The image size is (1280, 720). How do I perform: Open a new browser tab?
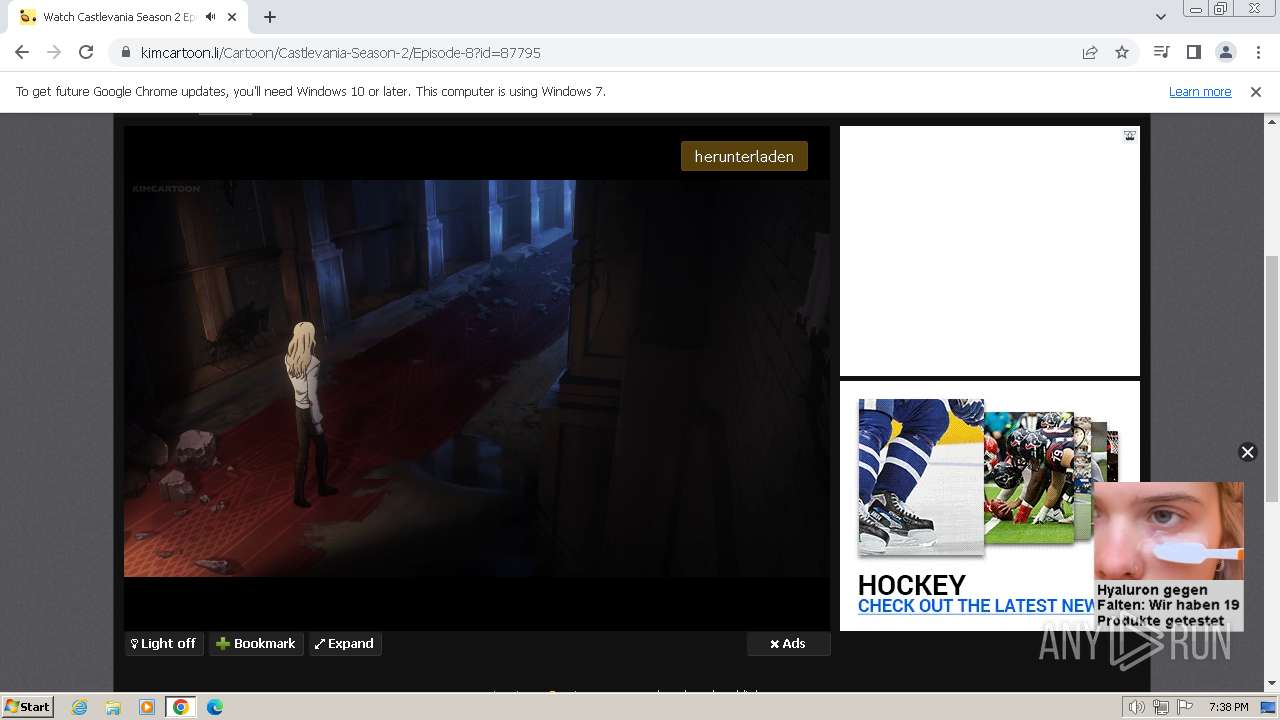pos(270,17)
